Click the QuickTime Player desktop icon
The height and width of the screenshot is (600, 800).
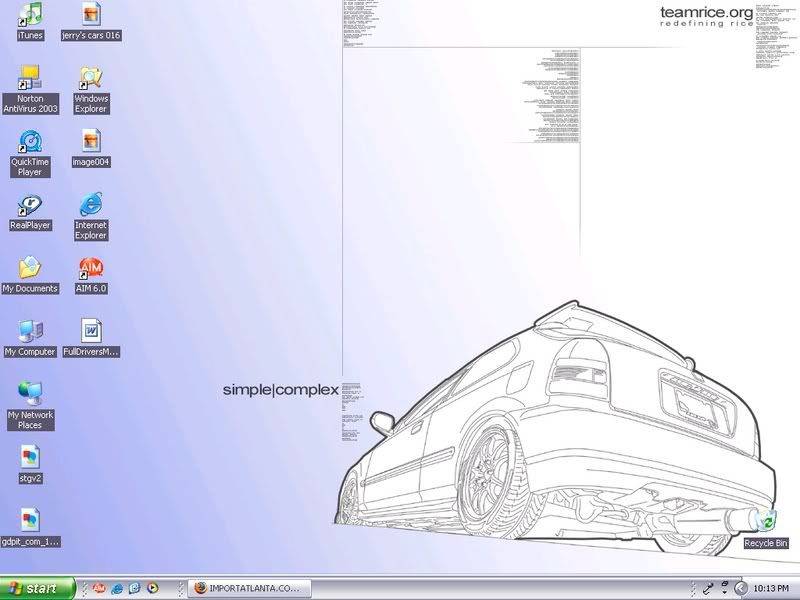point(31,141)
